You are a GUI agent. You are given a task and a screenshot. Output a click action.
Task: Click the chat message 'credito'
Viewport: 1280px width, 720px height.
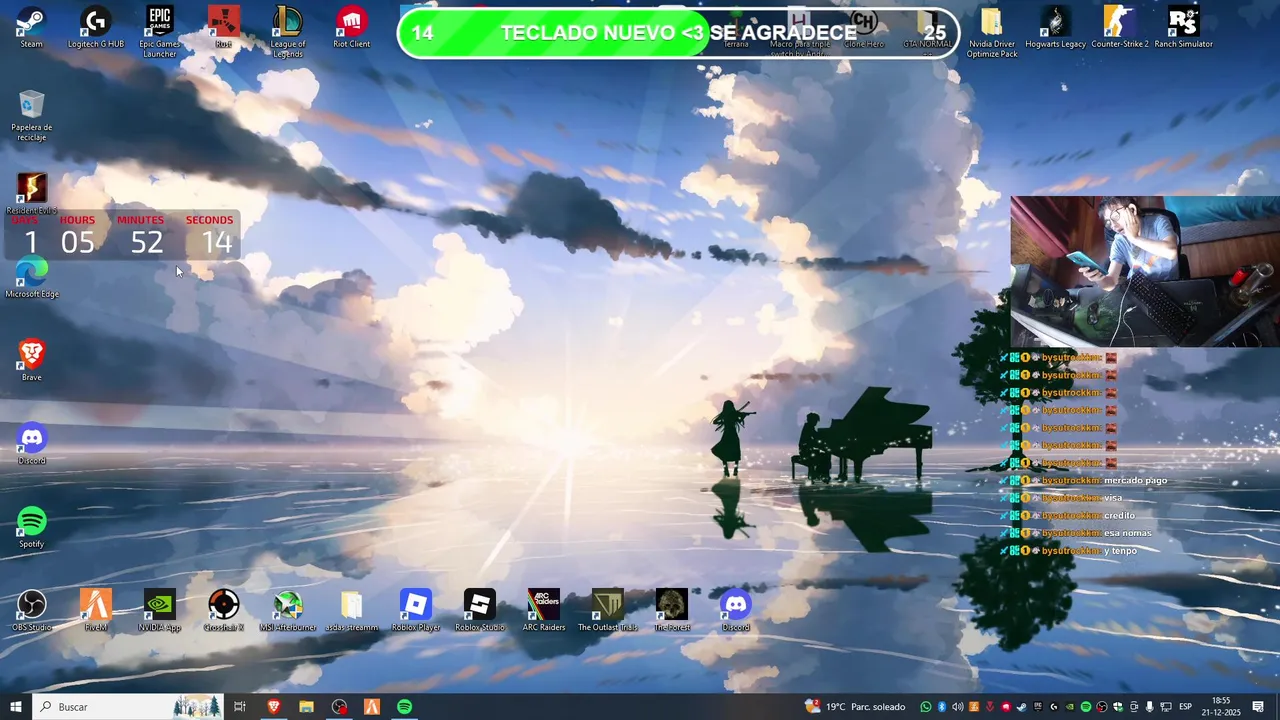[x=1119, y=515]
